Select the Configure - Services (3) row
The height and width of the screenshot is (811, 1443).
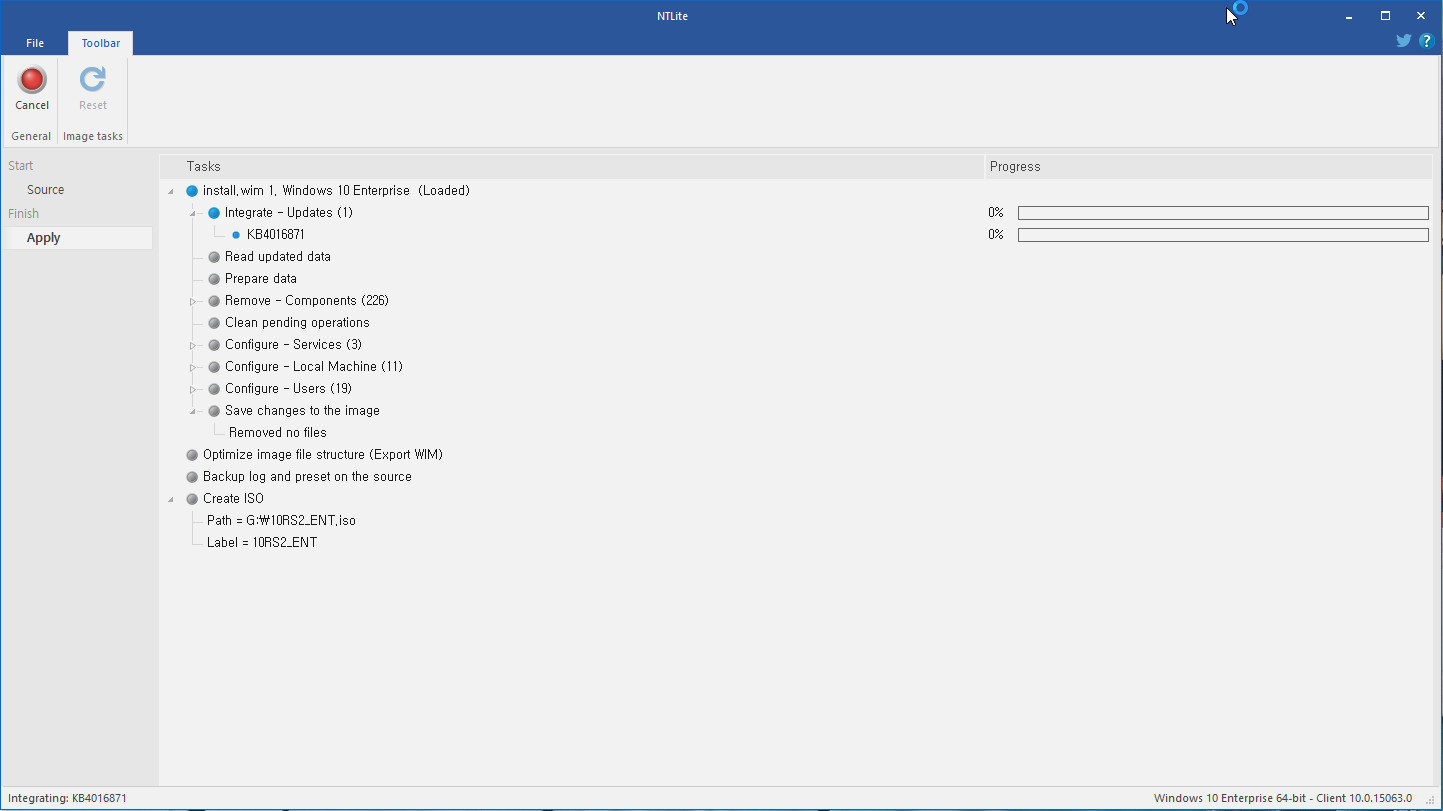(294, 345)
